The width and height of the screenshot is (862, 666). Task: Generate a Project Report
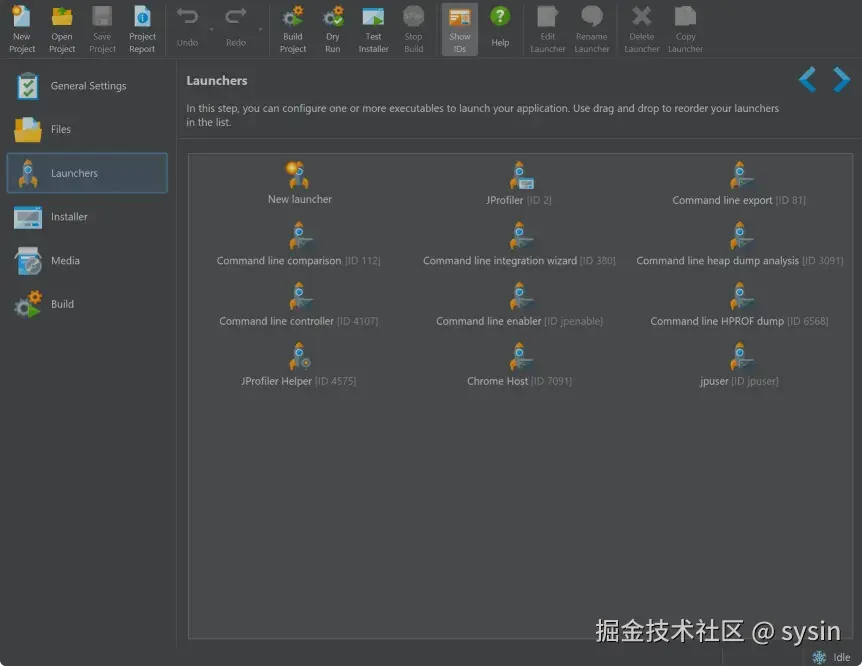coord(142,28)
